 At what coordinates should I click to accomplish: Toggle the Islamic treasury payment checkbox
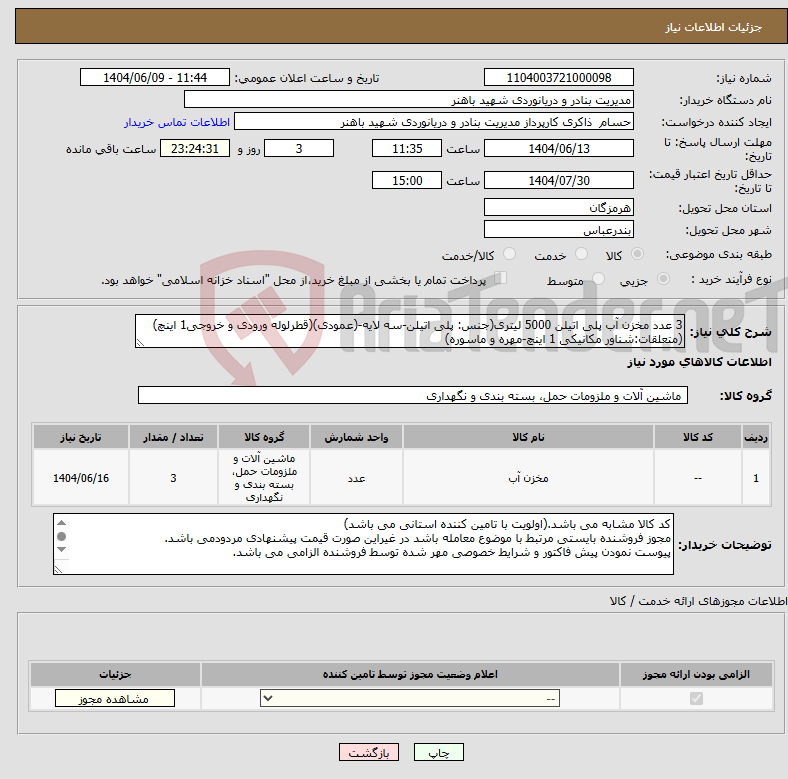[501, 278]
